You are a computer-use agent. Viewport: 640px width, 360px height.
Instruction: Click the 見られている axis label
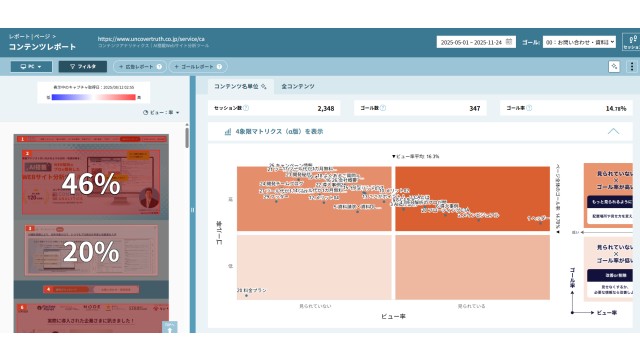coord(471,306)
